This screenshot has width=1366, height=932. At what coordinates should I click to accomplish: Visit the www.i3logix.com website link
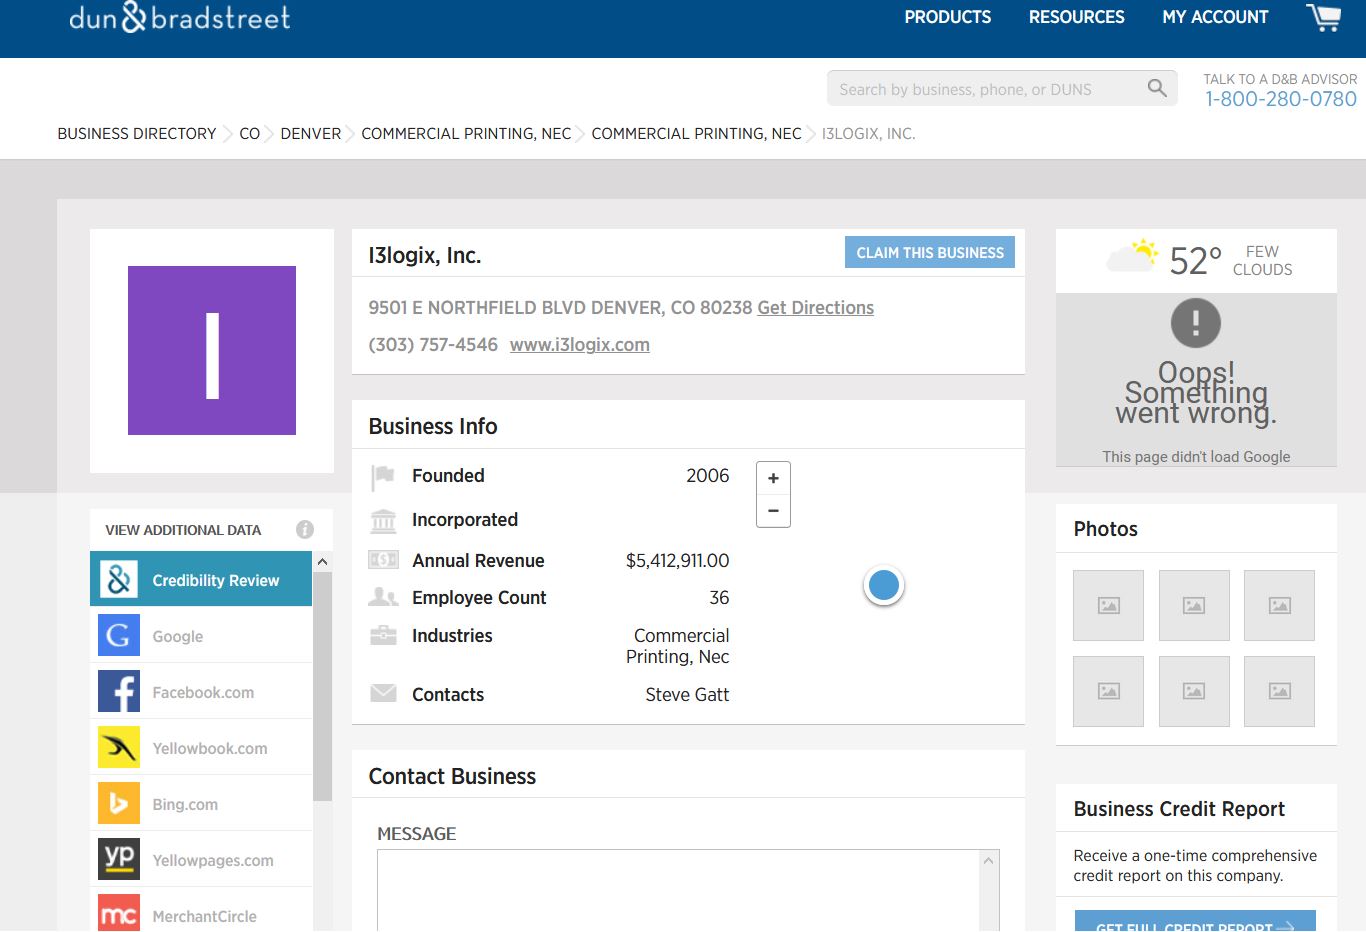579,345
